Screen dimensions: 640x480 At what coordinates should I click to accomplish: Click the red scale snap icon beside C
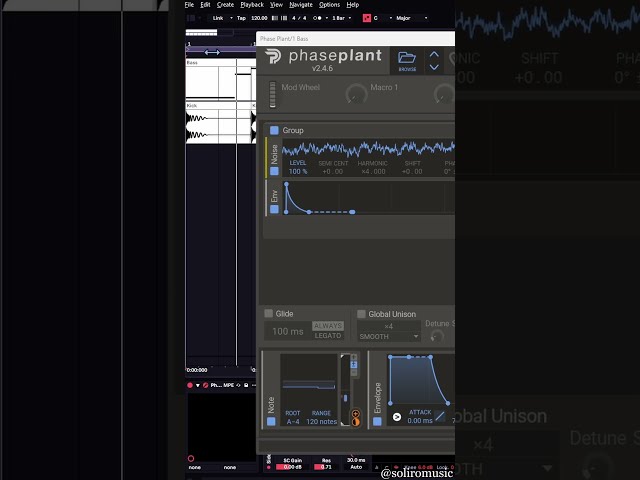(367, 18)
